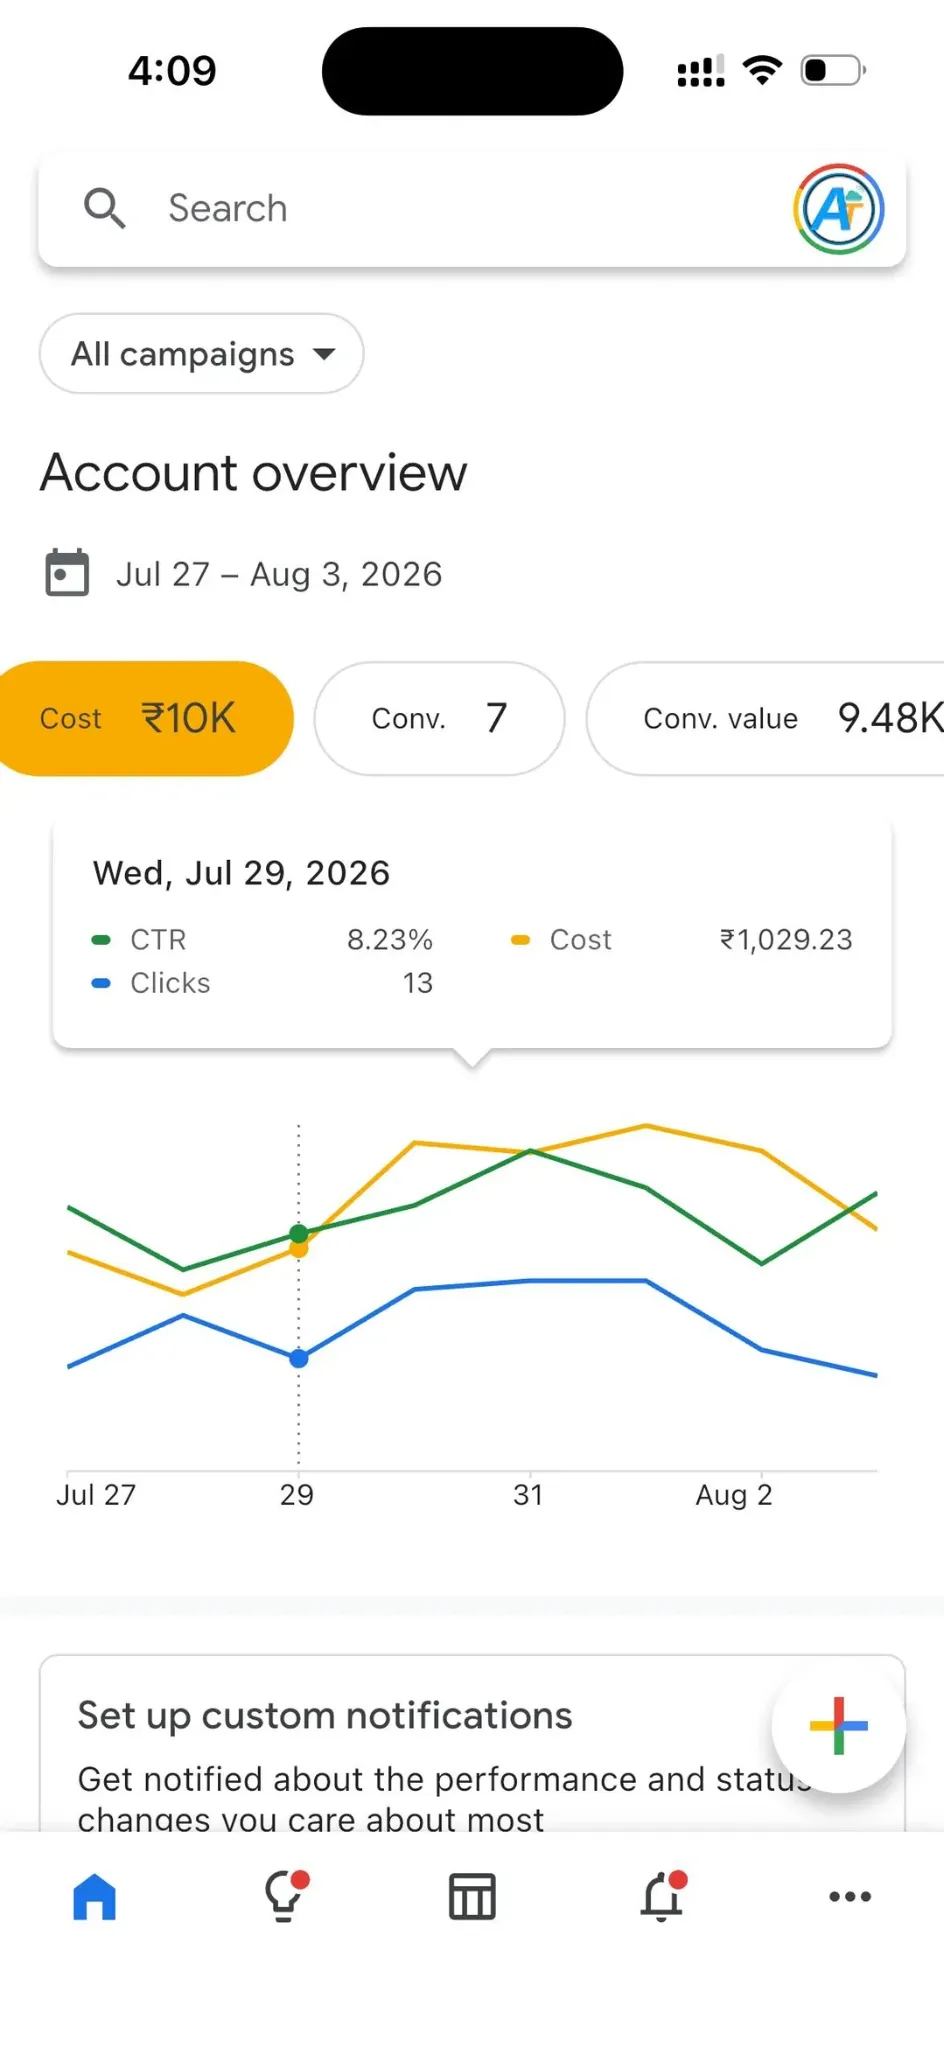This screenshot has width=944, height=2048.
Task: Open the Campaigns table tab
Action: click(472, 1896)
